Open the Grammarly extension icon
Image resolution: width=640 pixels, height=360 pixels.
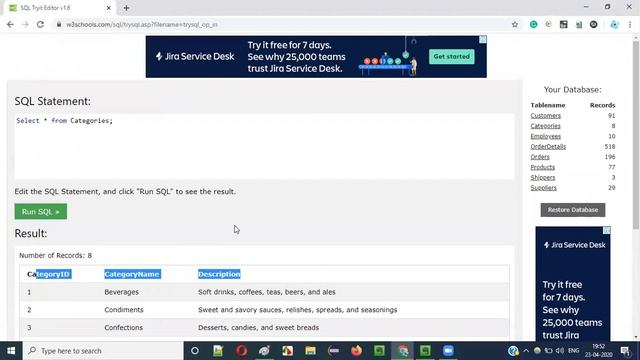pos(533,24)
